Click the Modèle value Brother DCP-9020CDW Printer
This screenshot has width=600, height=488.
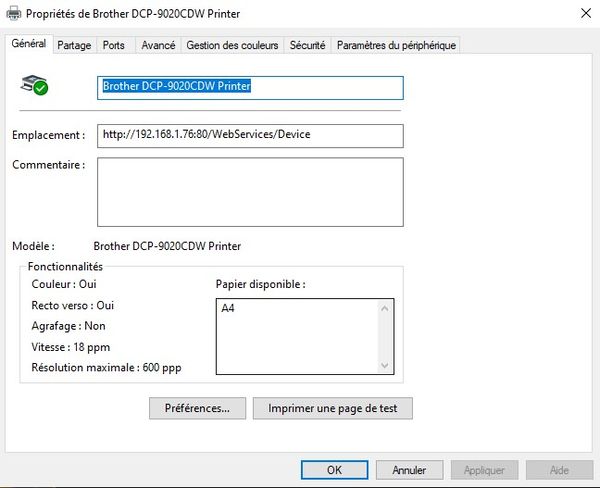pyautogui.click(x=167, y=246)
